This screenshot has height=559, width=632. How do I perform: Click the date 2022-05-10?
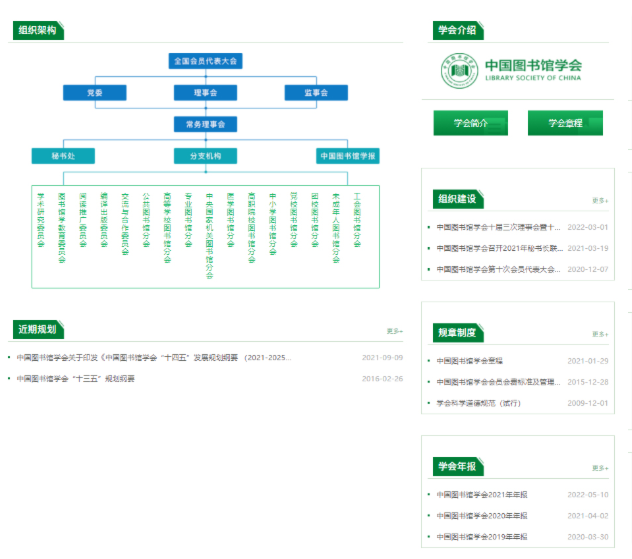click(588, 495)
